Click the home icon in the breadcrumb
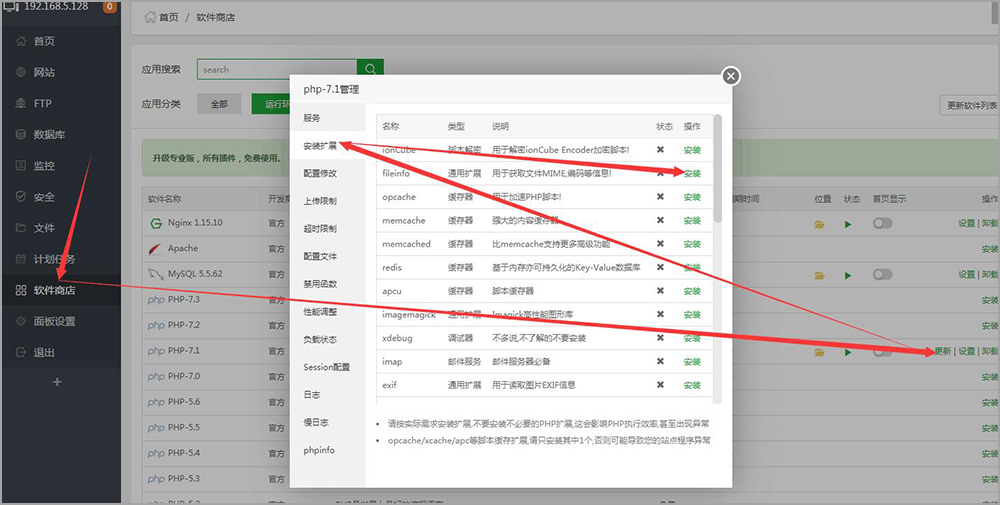This screenshot has height=505, width=1000. tap(150, 17)
